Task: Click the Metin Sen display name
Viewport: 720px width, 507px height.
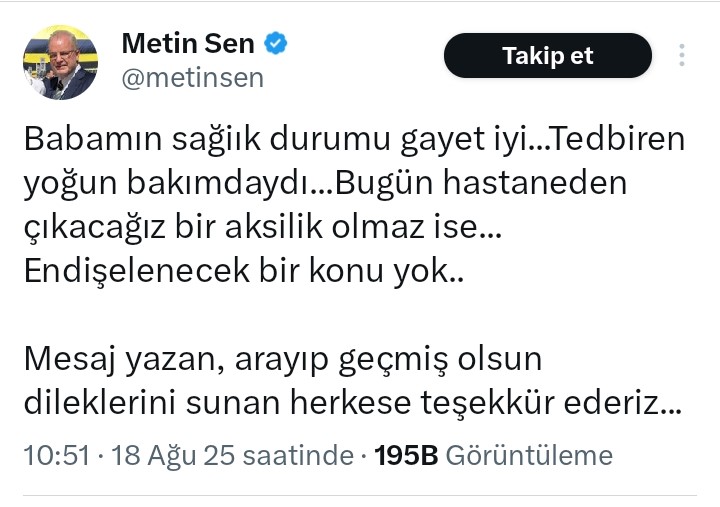Action: point(190,45)
